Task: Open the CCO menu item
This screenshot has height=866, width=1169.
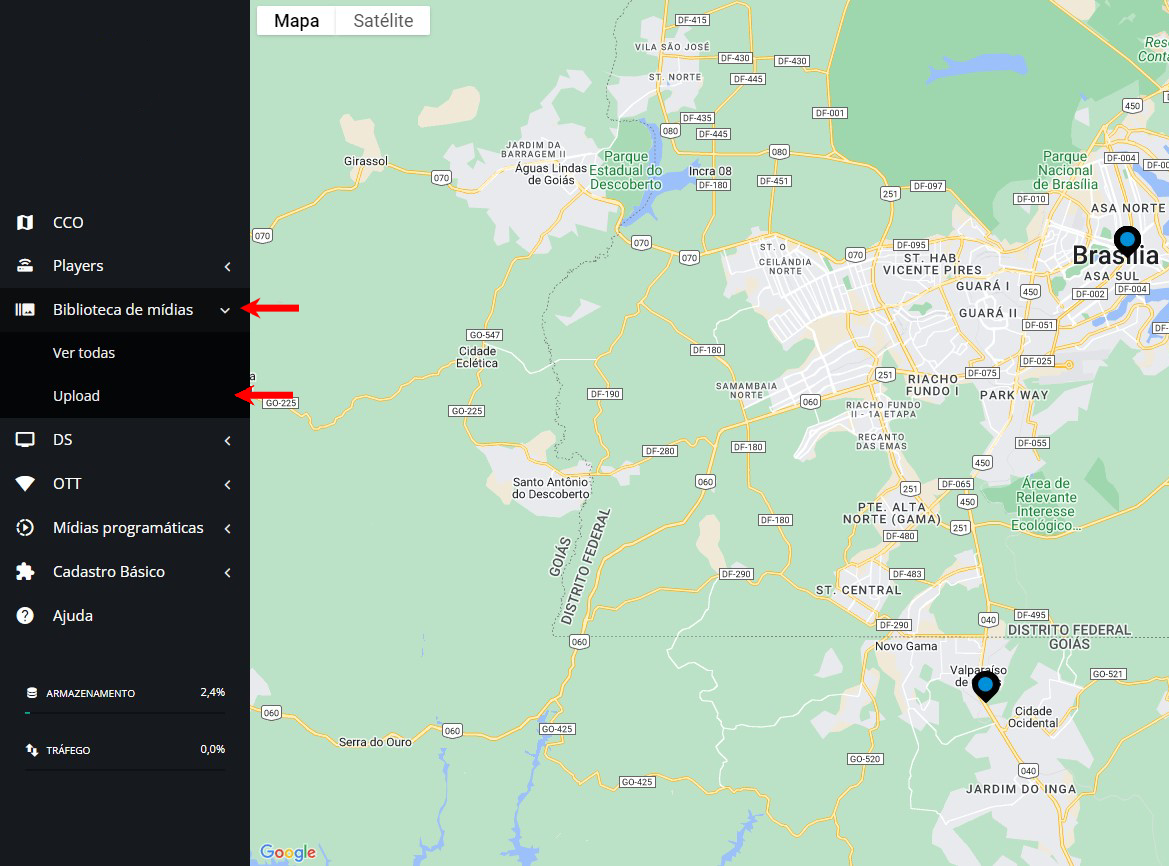Action: 125,222
